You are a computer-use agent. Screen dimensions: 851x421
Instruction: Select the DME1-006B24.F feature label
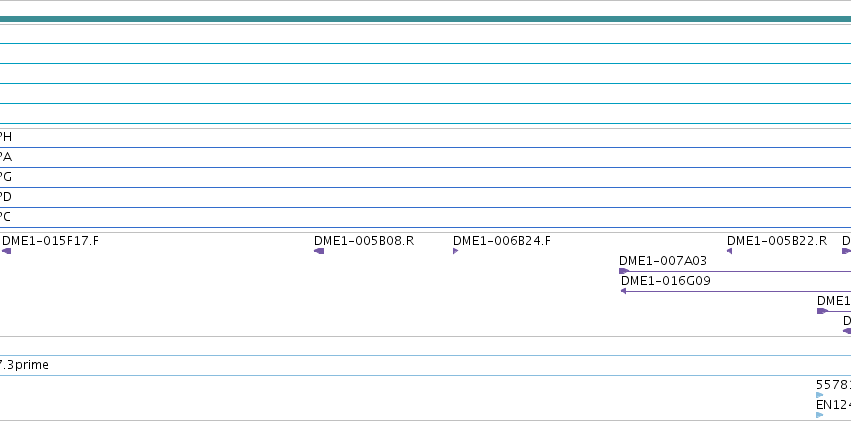pyautogui.click(x=501, y=240)
